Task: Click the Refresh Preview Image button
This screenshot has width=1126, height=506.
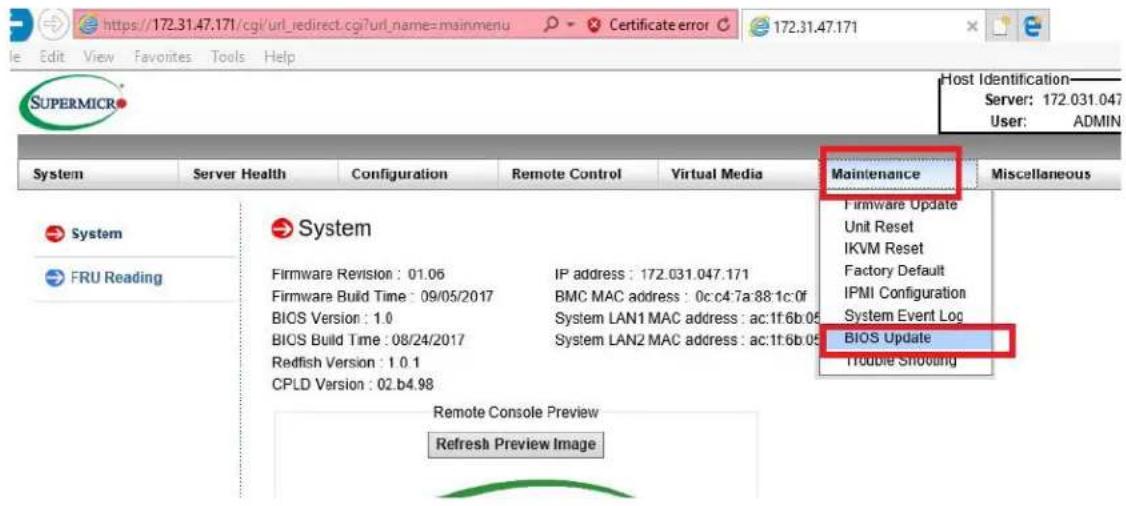Action: click(516, 444)
